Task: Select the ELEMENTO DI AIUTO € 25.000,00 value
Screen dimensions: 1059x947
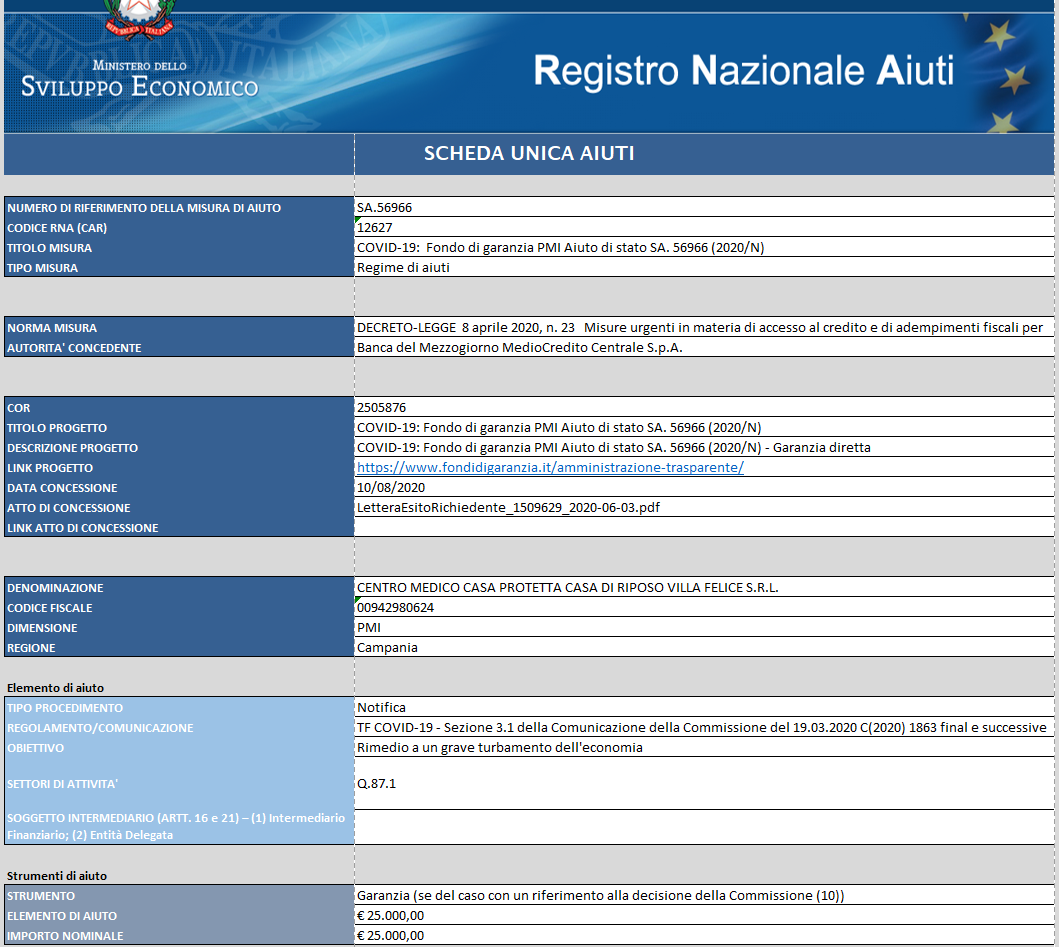Action: (704, 916)
